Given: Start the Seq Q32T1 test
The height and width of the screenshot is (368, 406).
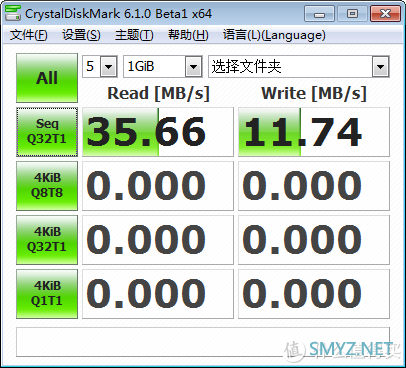Looking at the screenshot, I should tap(47, 132).
